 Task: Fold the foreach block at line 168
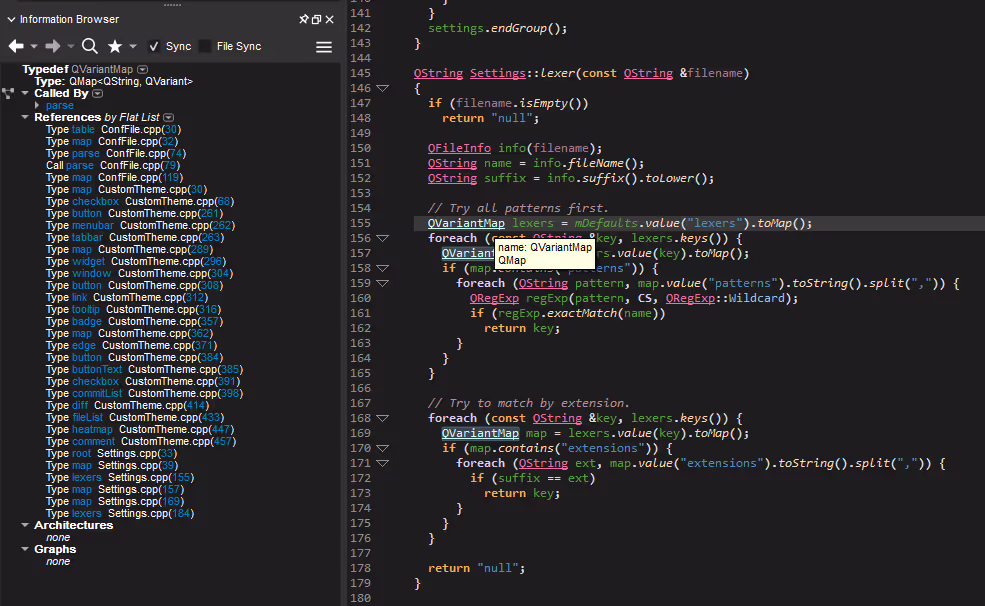(x=383, y=418)
